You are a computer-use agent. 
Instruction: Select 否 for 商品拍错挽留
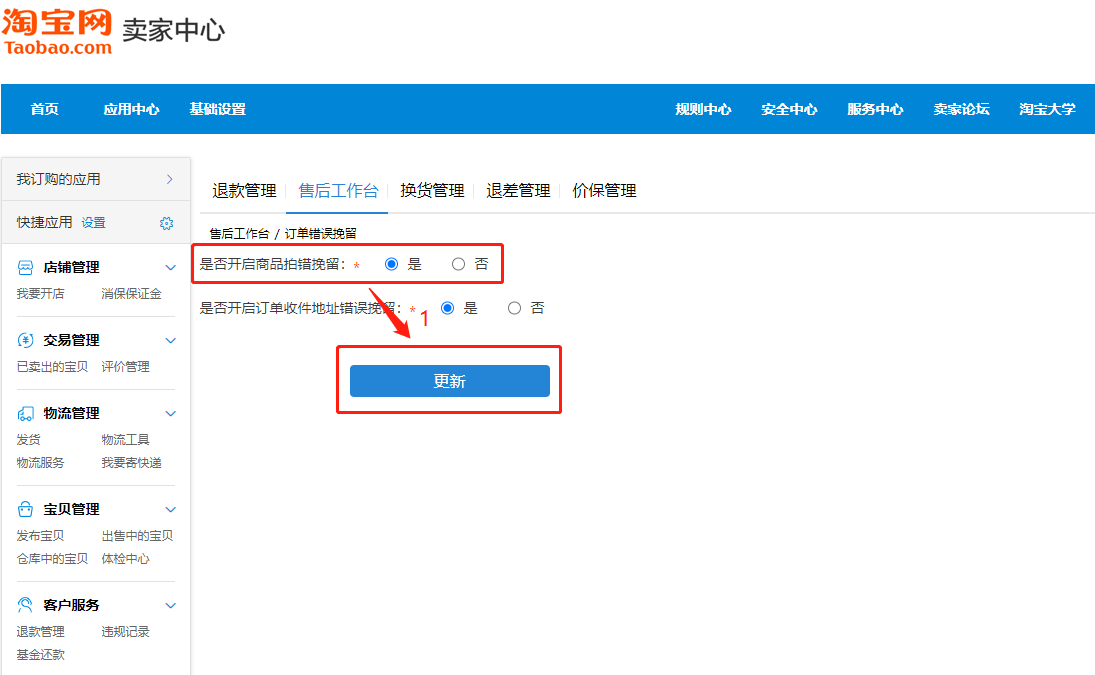coord(459,265)
